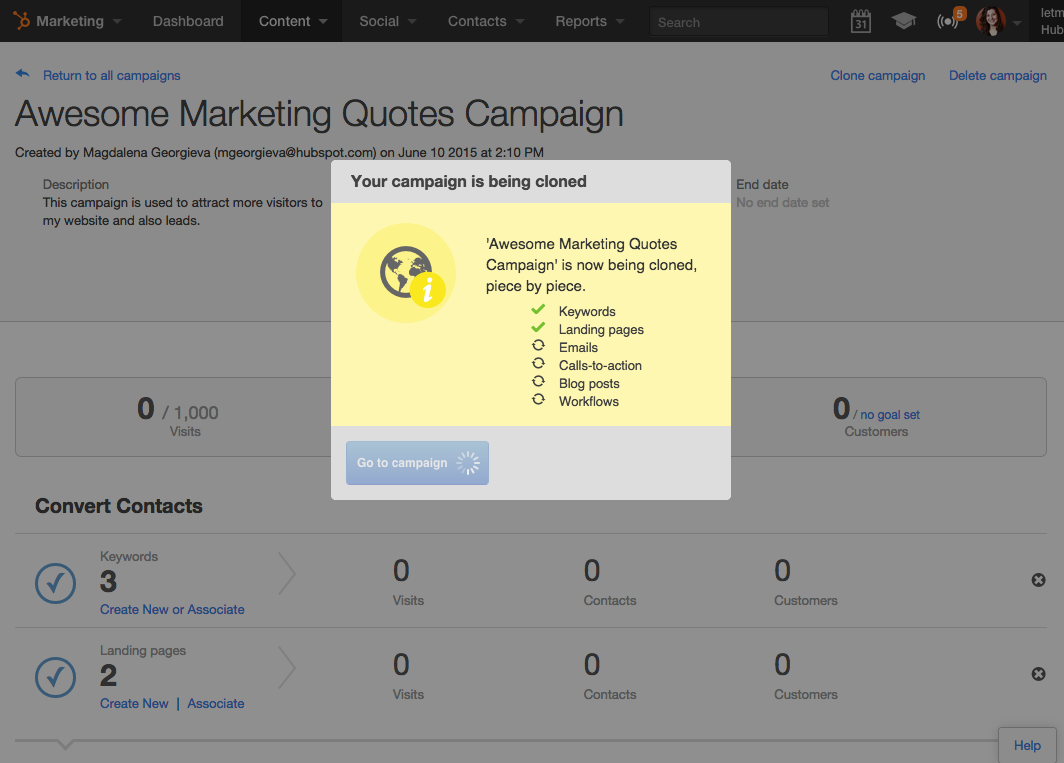Open the notifications broadcast icon
This screenshot has width=1064, height=763.
tap(950, 20)
